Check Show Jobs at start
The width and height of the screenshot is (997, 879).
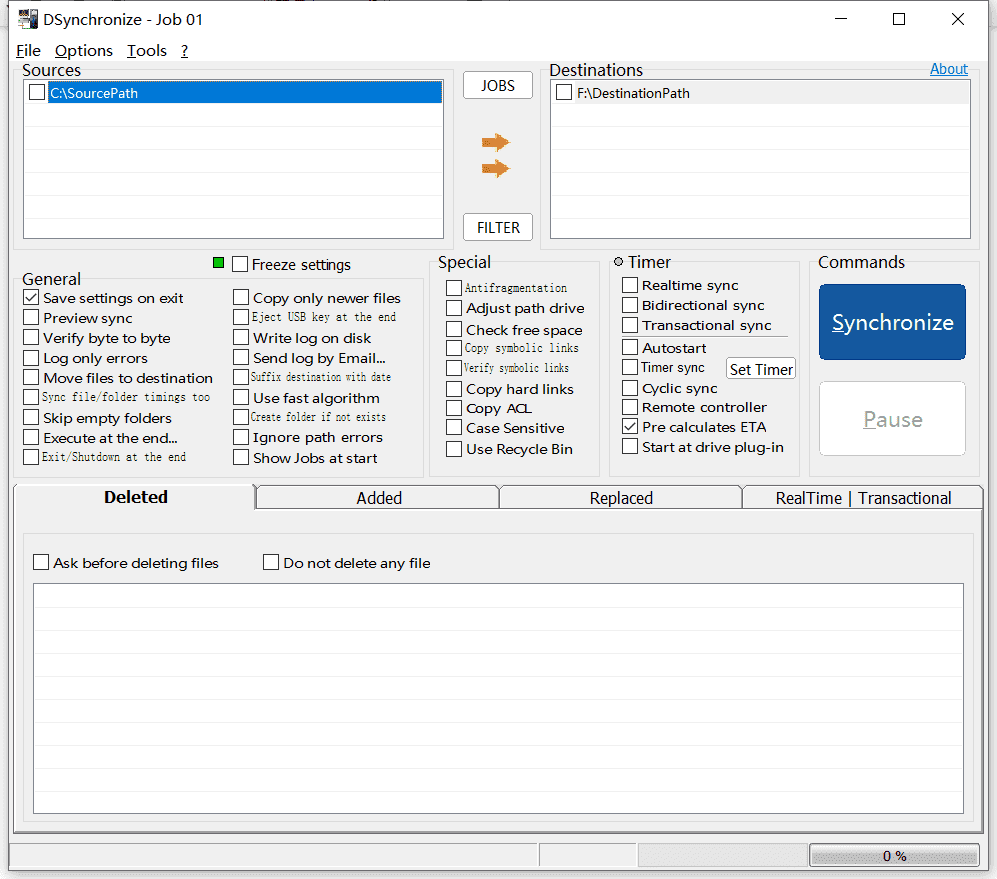click(241, 457)
